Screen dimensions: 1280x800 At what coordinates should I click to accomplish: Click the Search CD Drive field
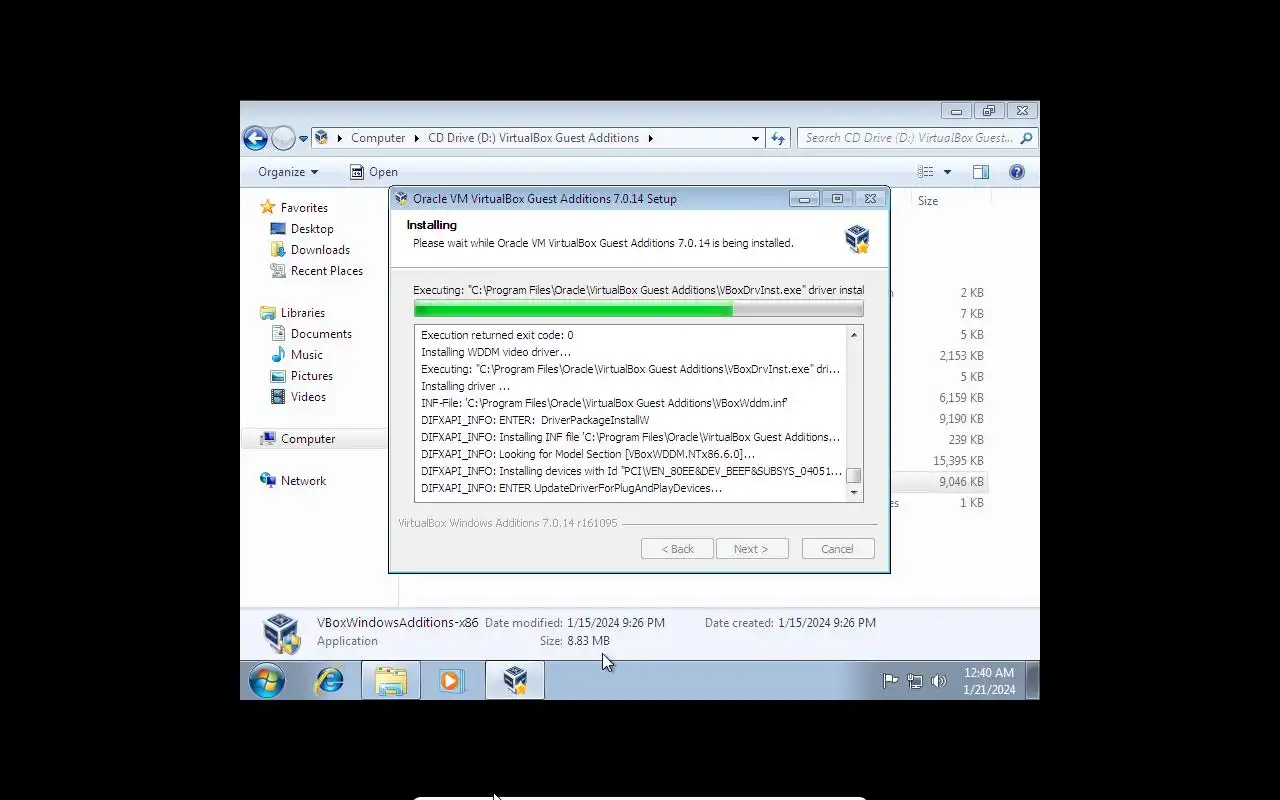tap(909, 138)
